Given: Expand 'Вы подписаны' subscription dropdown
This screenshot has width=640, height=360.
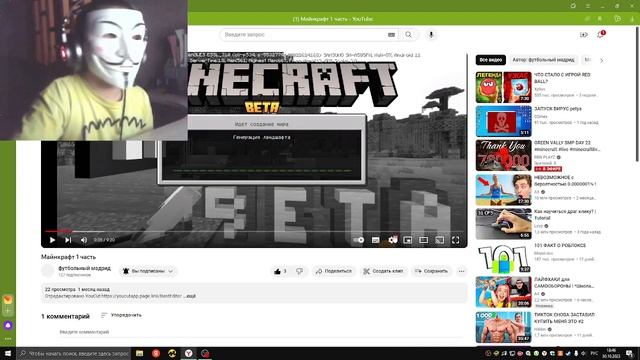Looking at the screenshot, I should (x=148, y=271).
